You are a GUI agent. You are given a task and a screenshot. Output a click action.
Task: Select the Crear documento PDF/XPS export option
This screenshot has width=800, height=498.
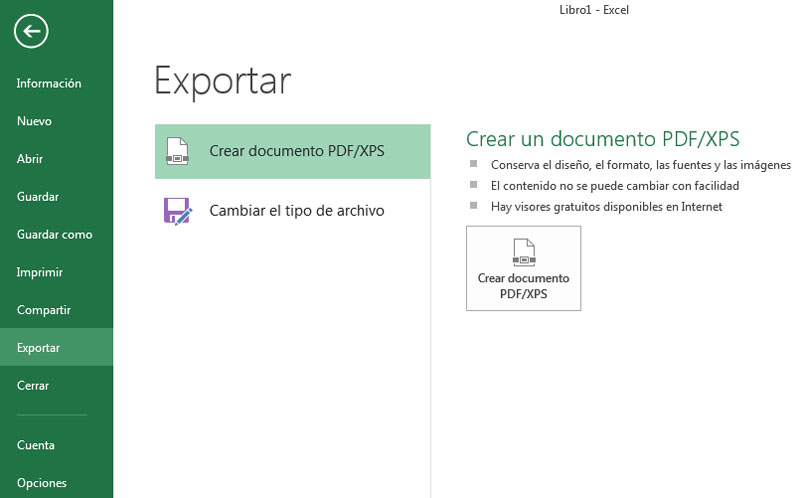coord(292,152)
